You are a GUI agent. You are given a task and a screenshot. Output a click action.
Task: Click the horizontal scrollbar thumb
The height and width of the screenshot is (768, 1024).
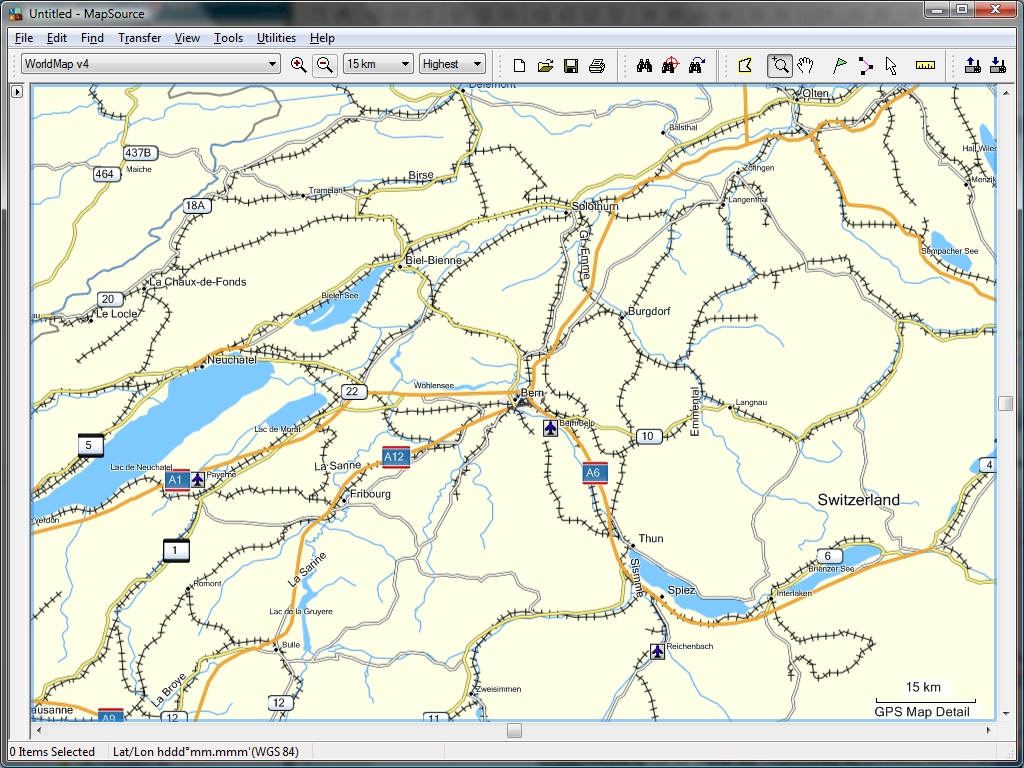515,730
